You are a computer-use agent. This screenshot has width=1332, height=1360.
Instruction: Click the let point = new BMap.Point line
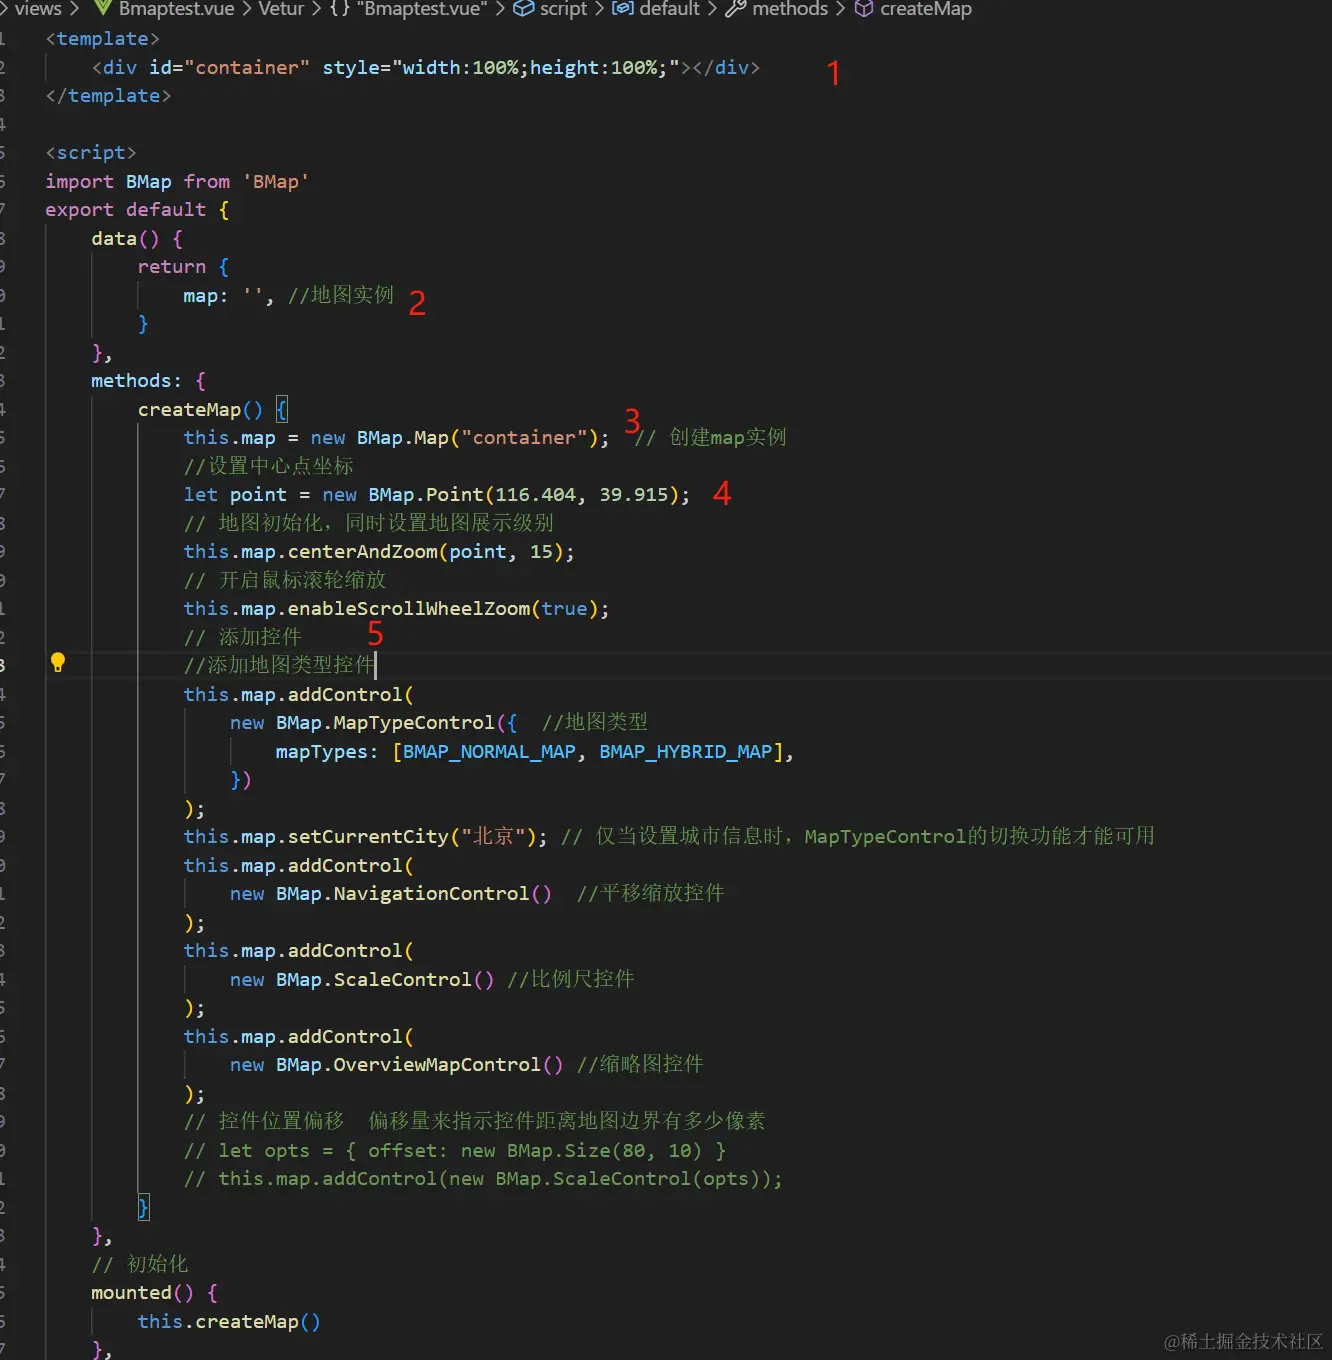point(437,495)
